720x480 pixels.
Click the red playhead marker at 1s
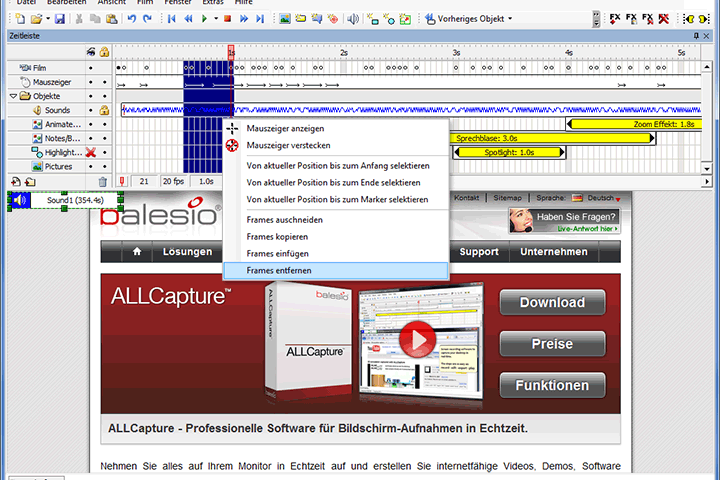click(231, 52)
